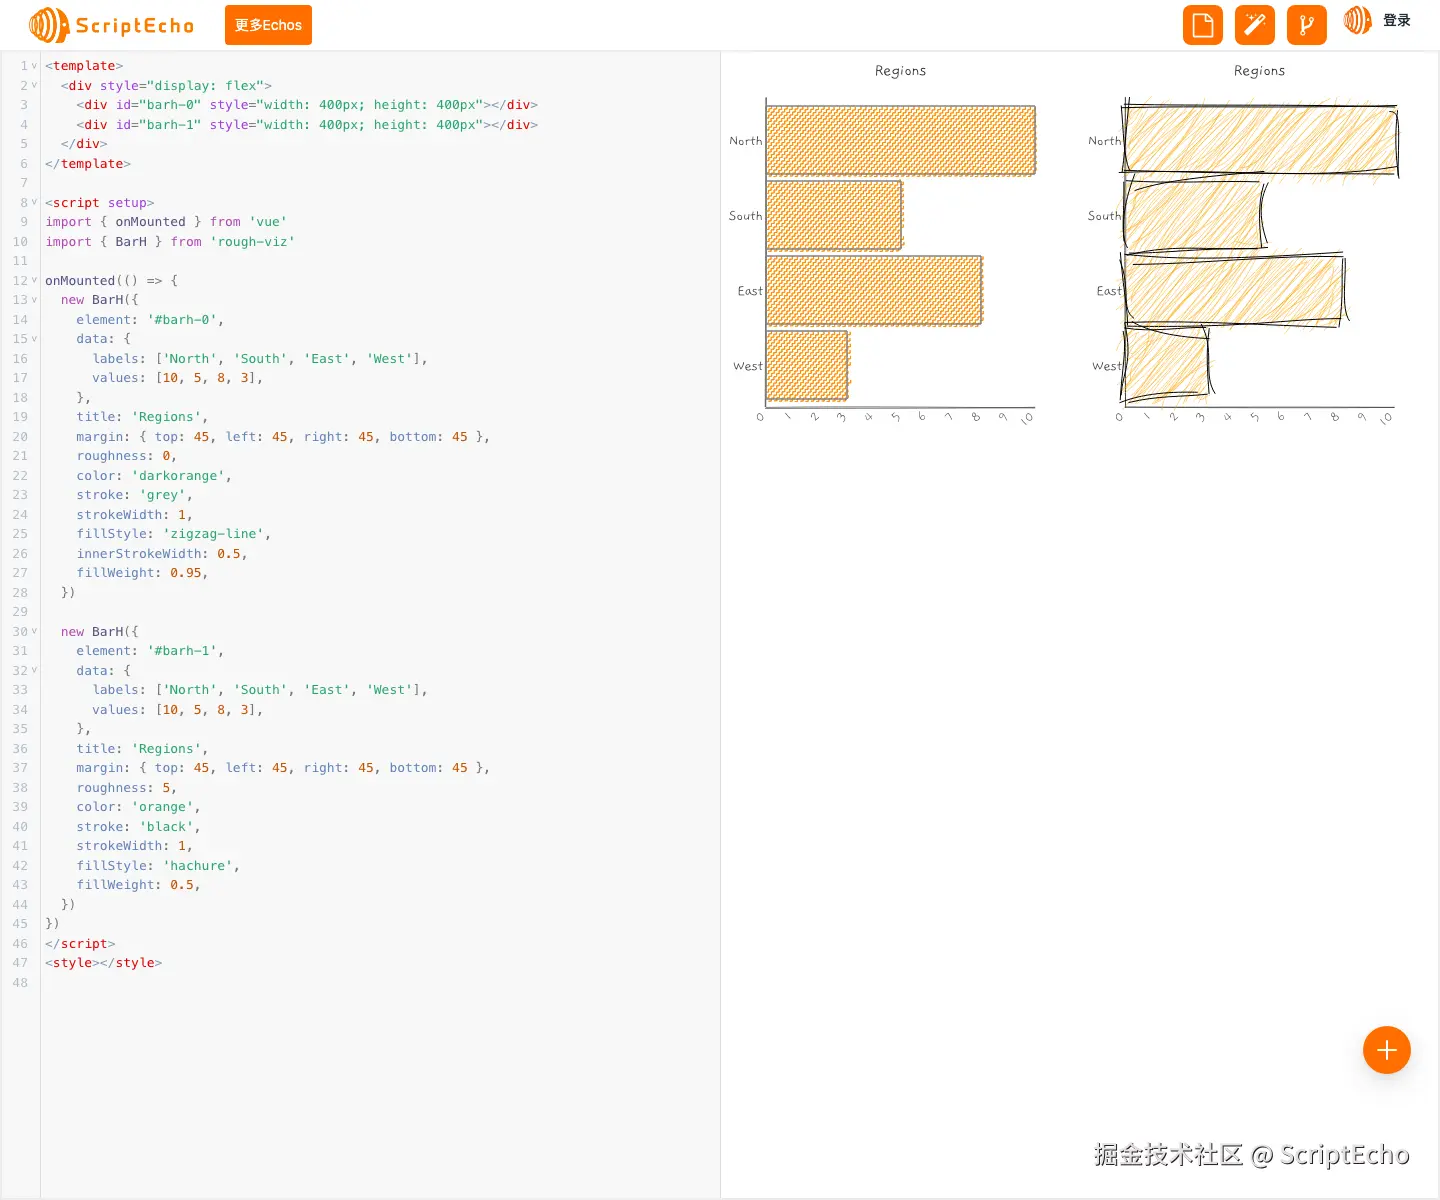Screen dimensions: 1440x1200
Task: Click the North bar in left chart
Action: [901, 141]
